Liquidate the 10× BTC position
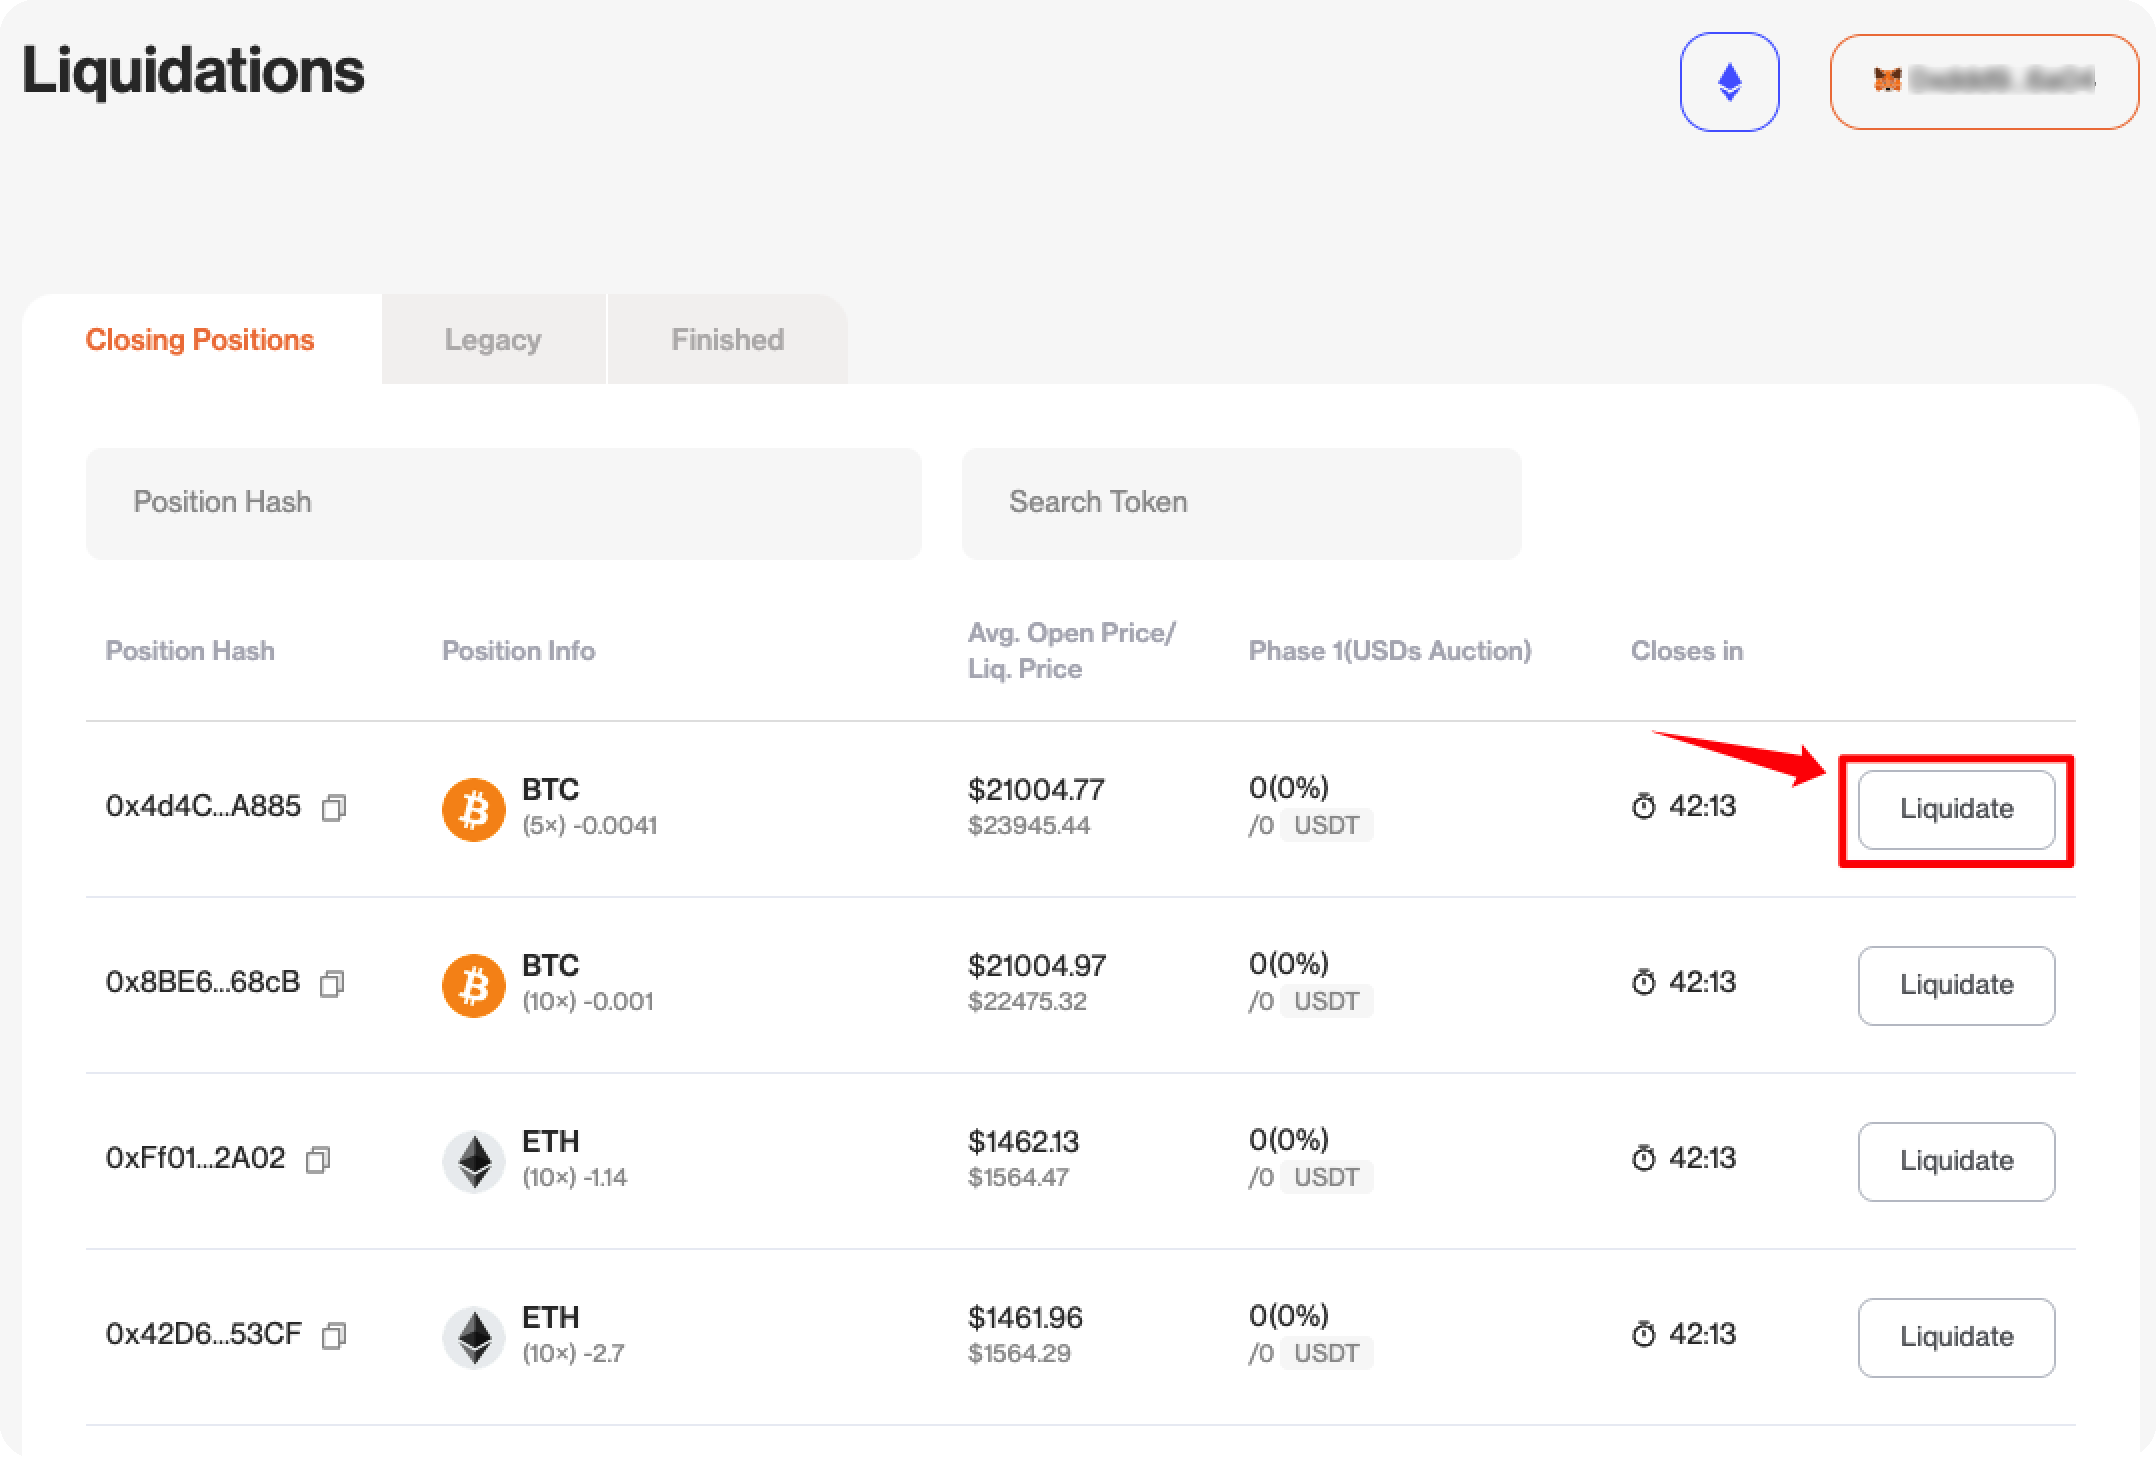 click(x=1956, y=985)
